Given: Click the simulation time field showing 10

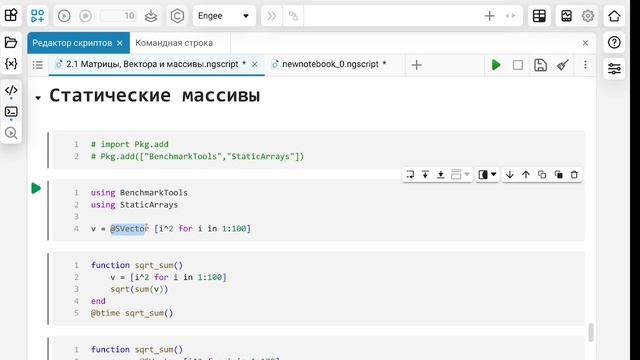Looking at the screenshot, I should coord(118,16).
